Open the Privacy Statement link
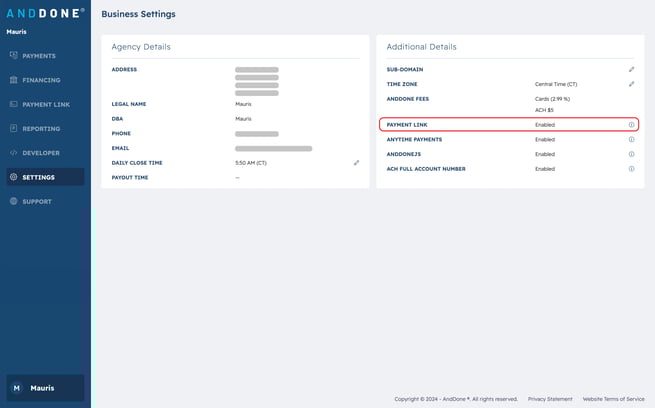The image size is (655, 408). tap(550, 399)
